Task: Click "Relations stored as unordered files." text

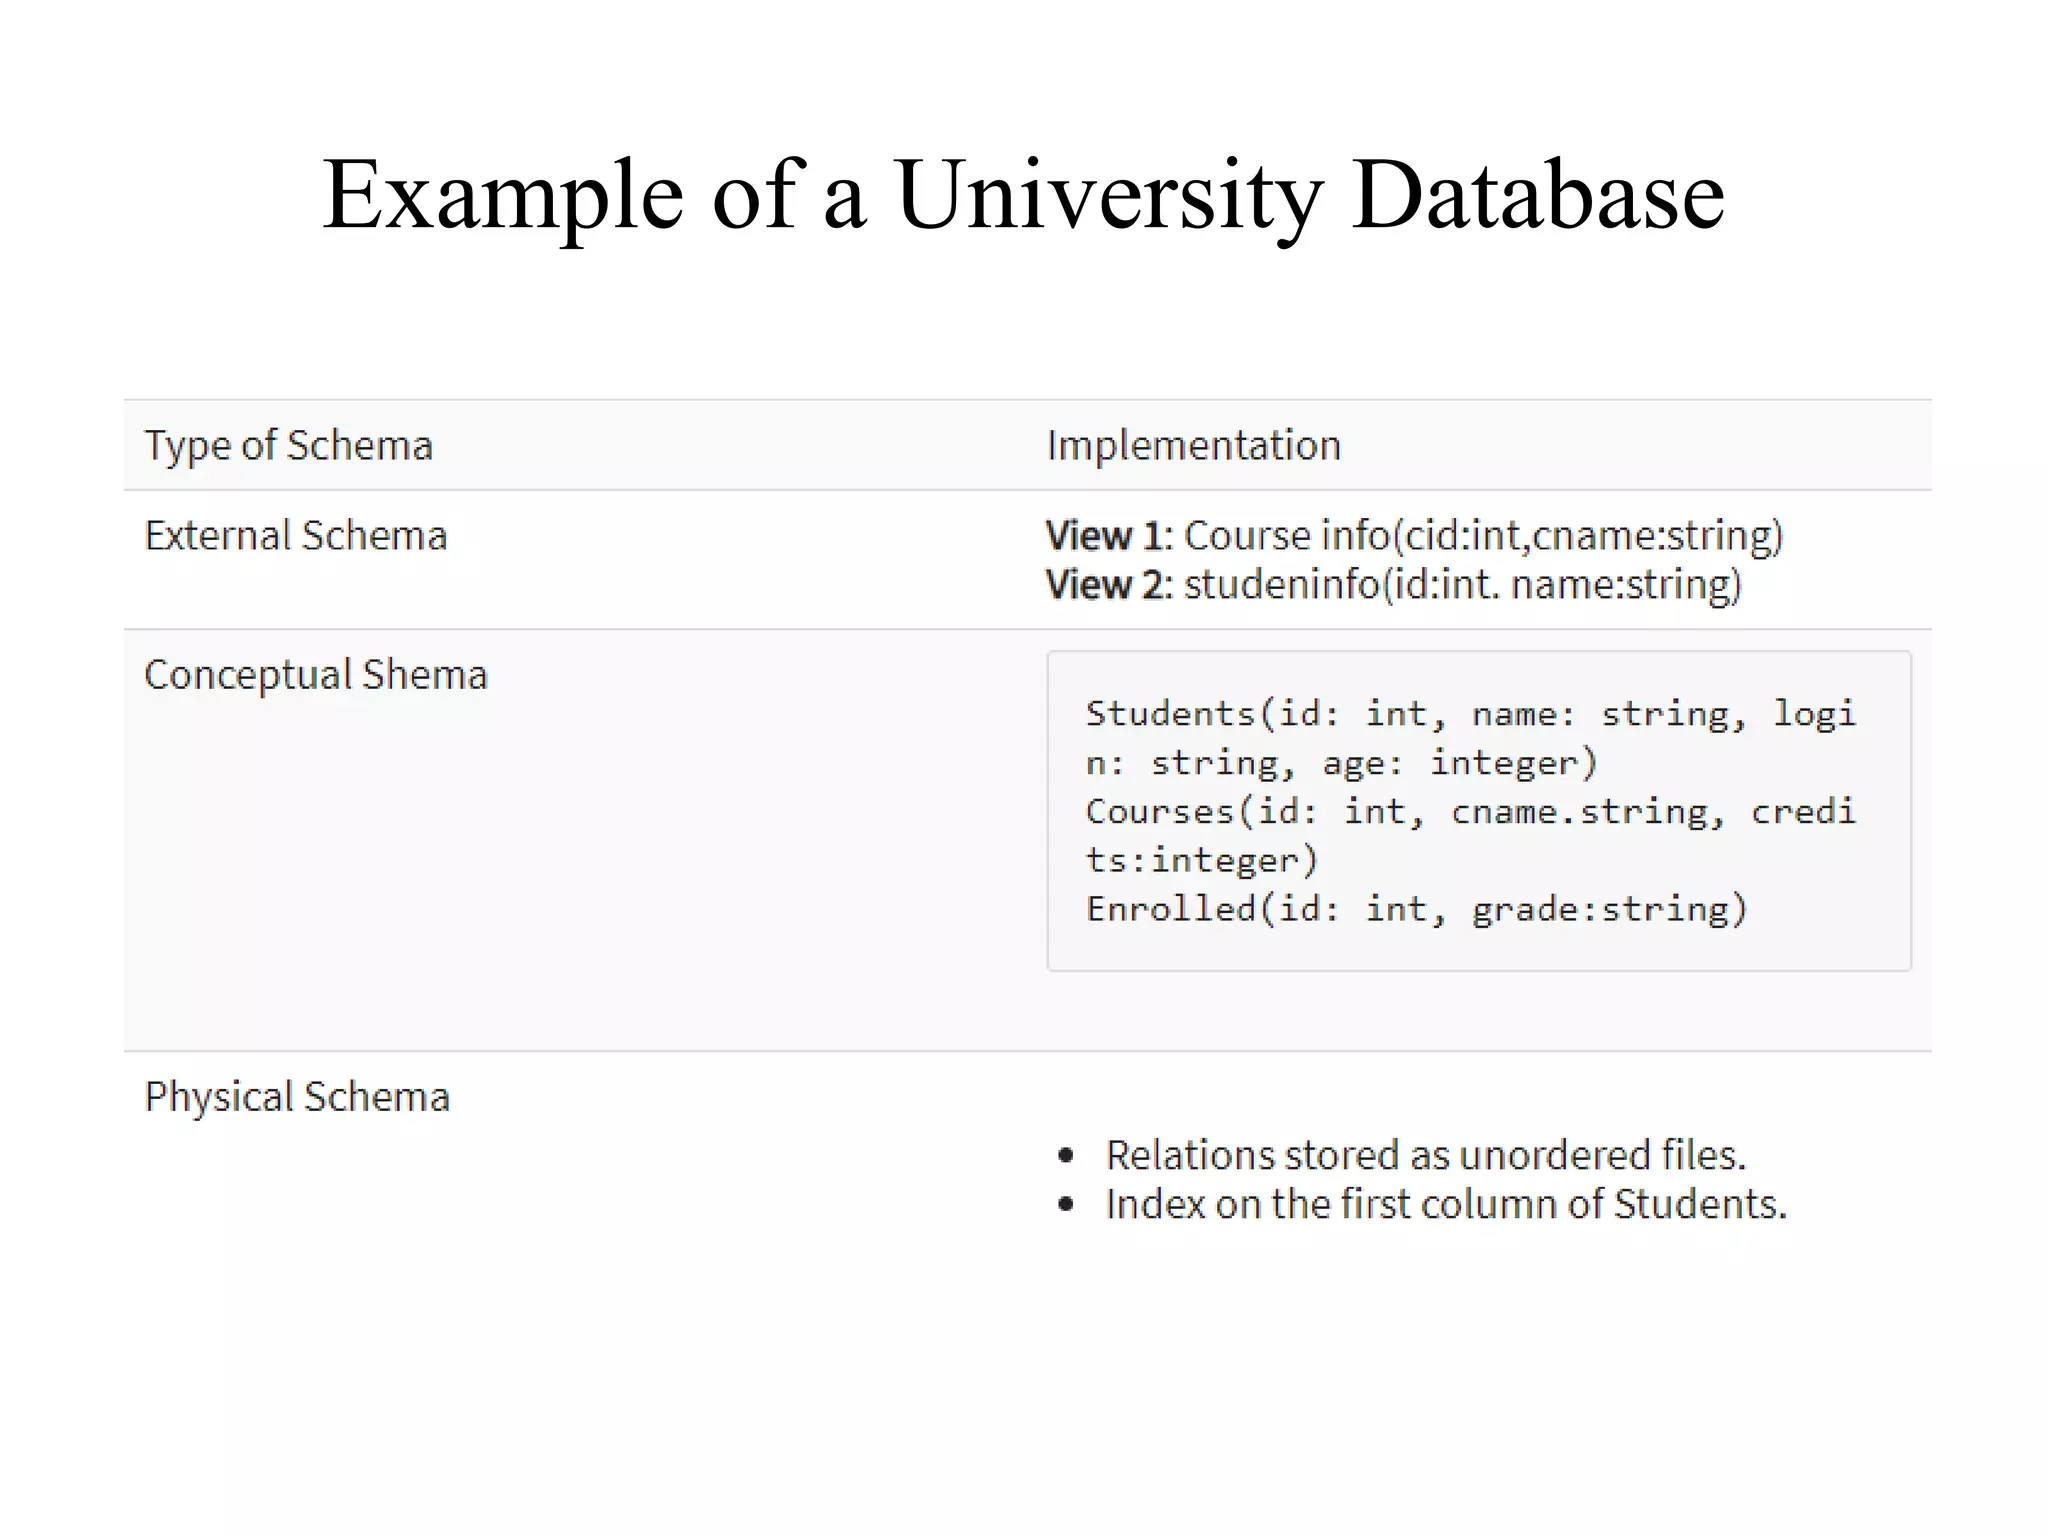Action: tap(1426, 1156)
